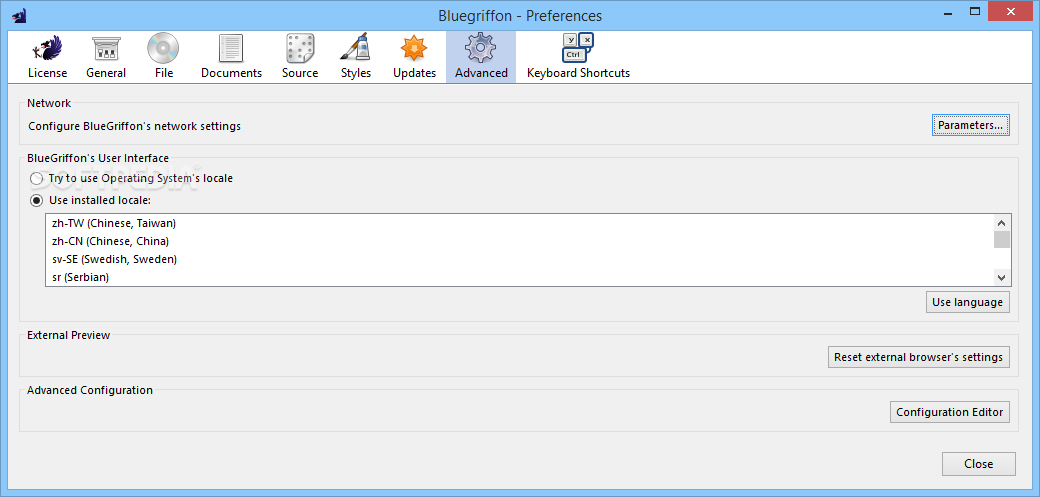The image size is (1040, 497).
Task: Close the Preferences dialog with Close button
Action: (x=978, y=464)
